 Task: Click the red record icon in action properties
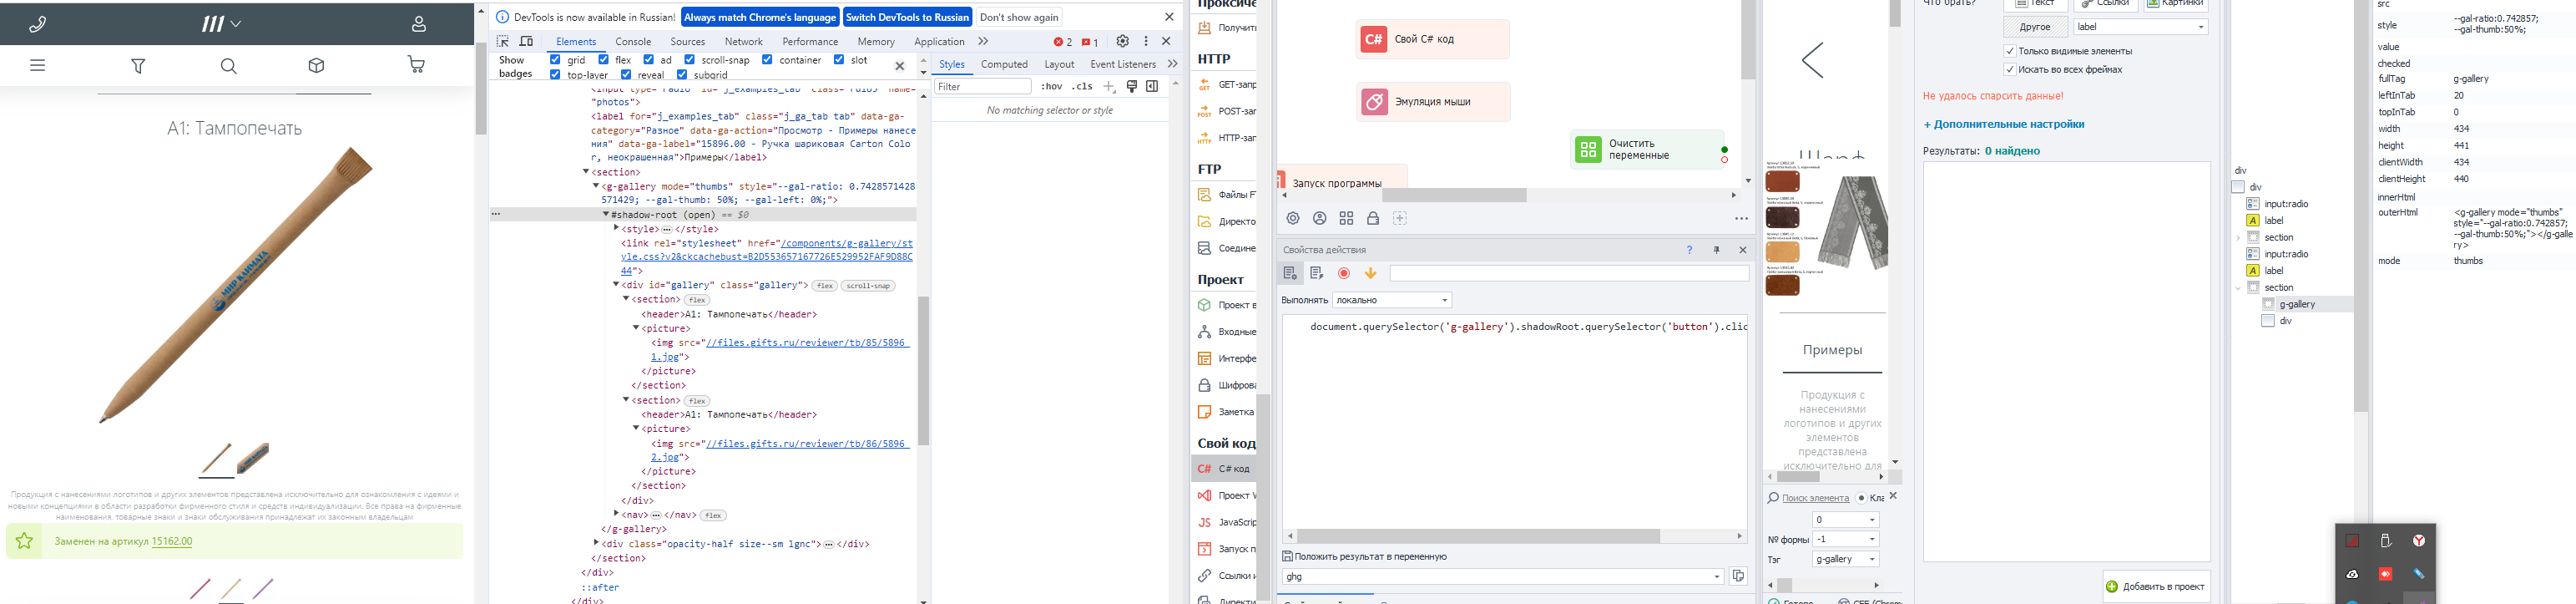tap(1344, 274)
